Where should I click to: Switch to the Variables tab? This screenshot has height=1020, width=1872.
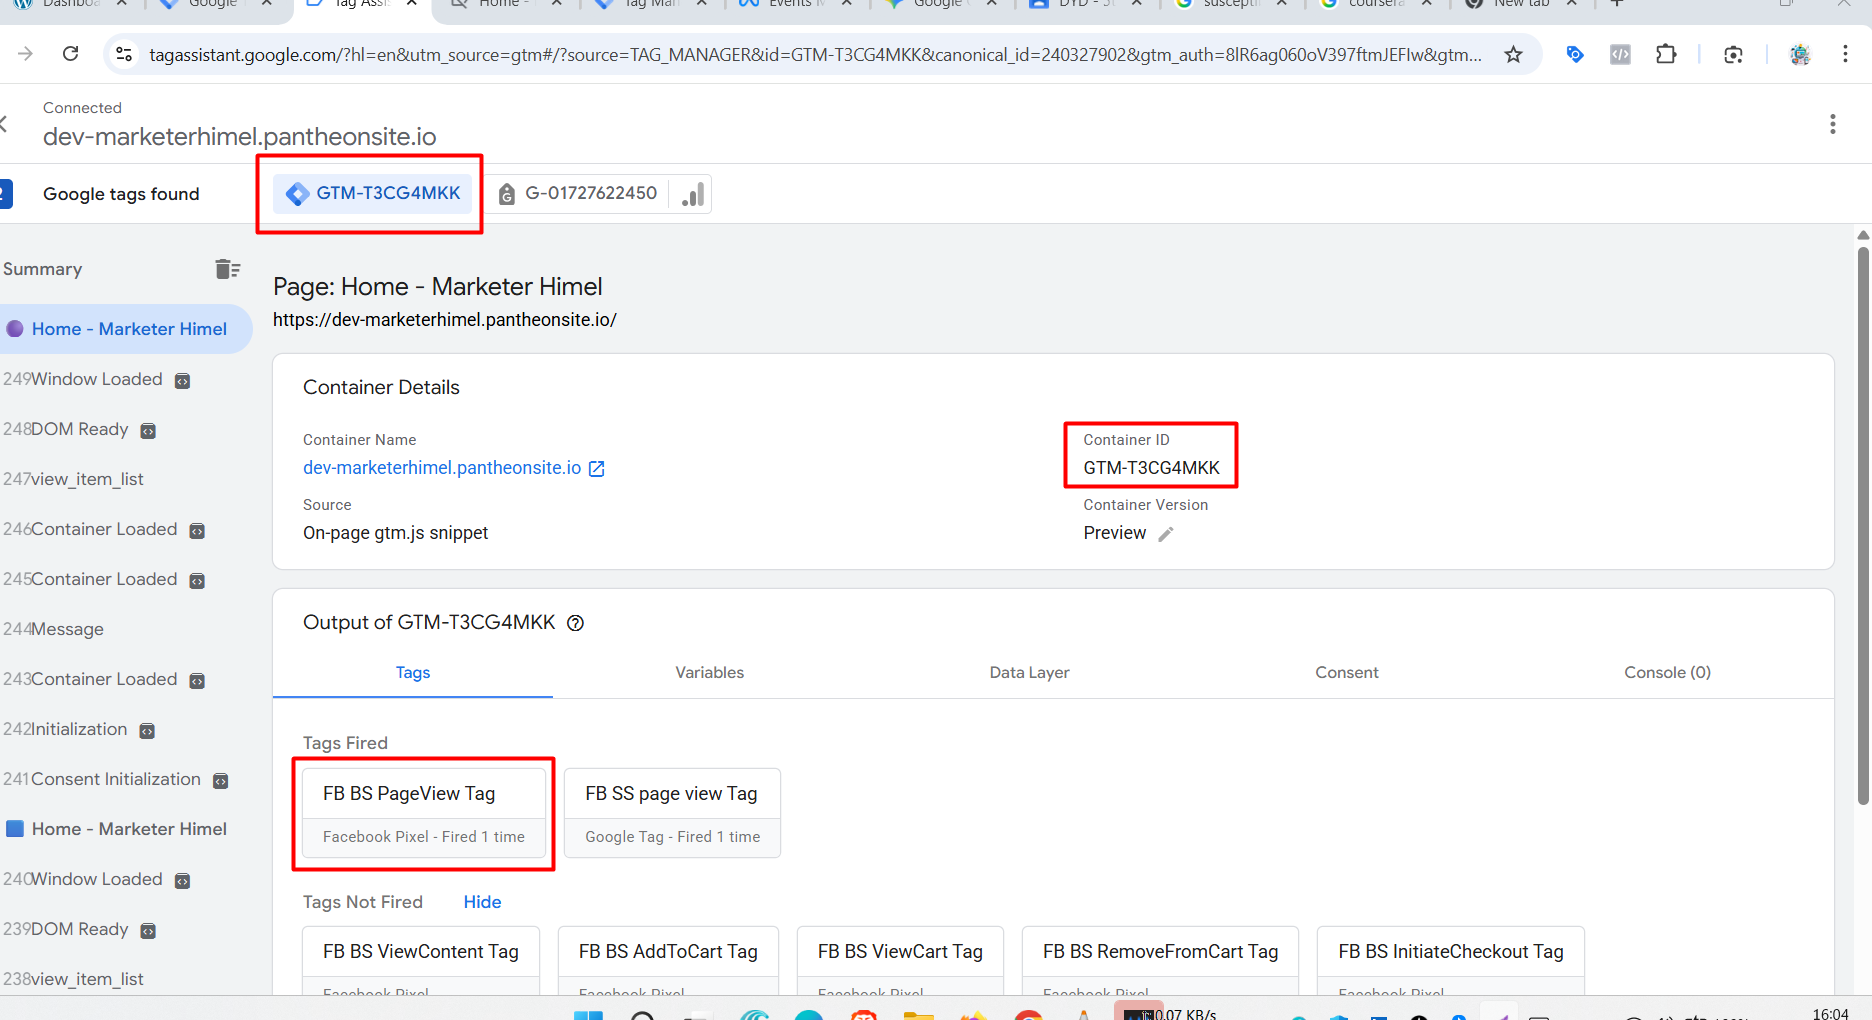point(709,672)
